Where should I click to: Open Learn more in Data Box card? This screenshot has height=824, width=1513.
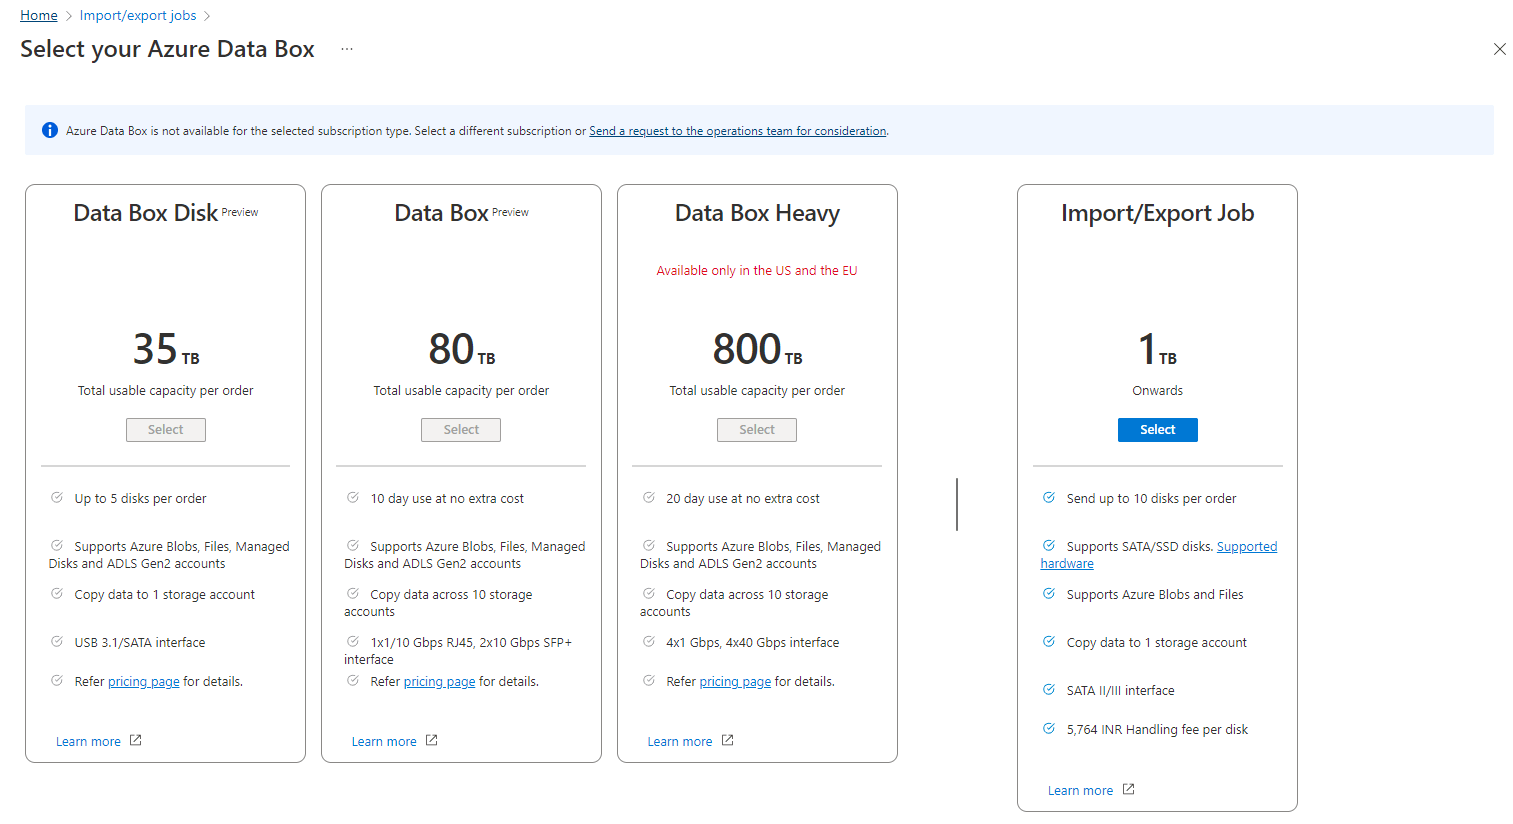384,742
